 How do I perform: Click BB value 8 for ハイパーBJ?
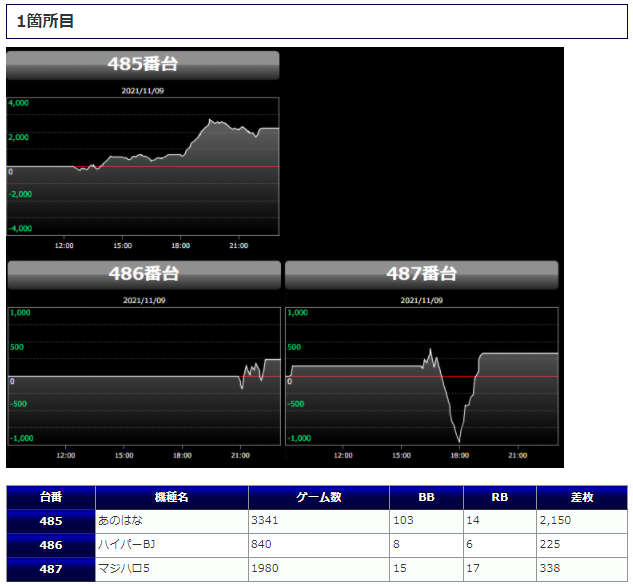point(396,544)
